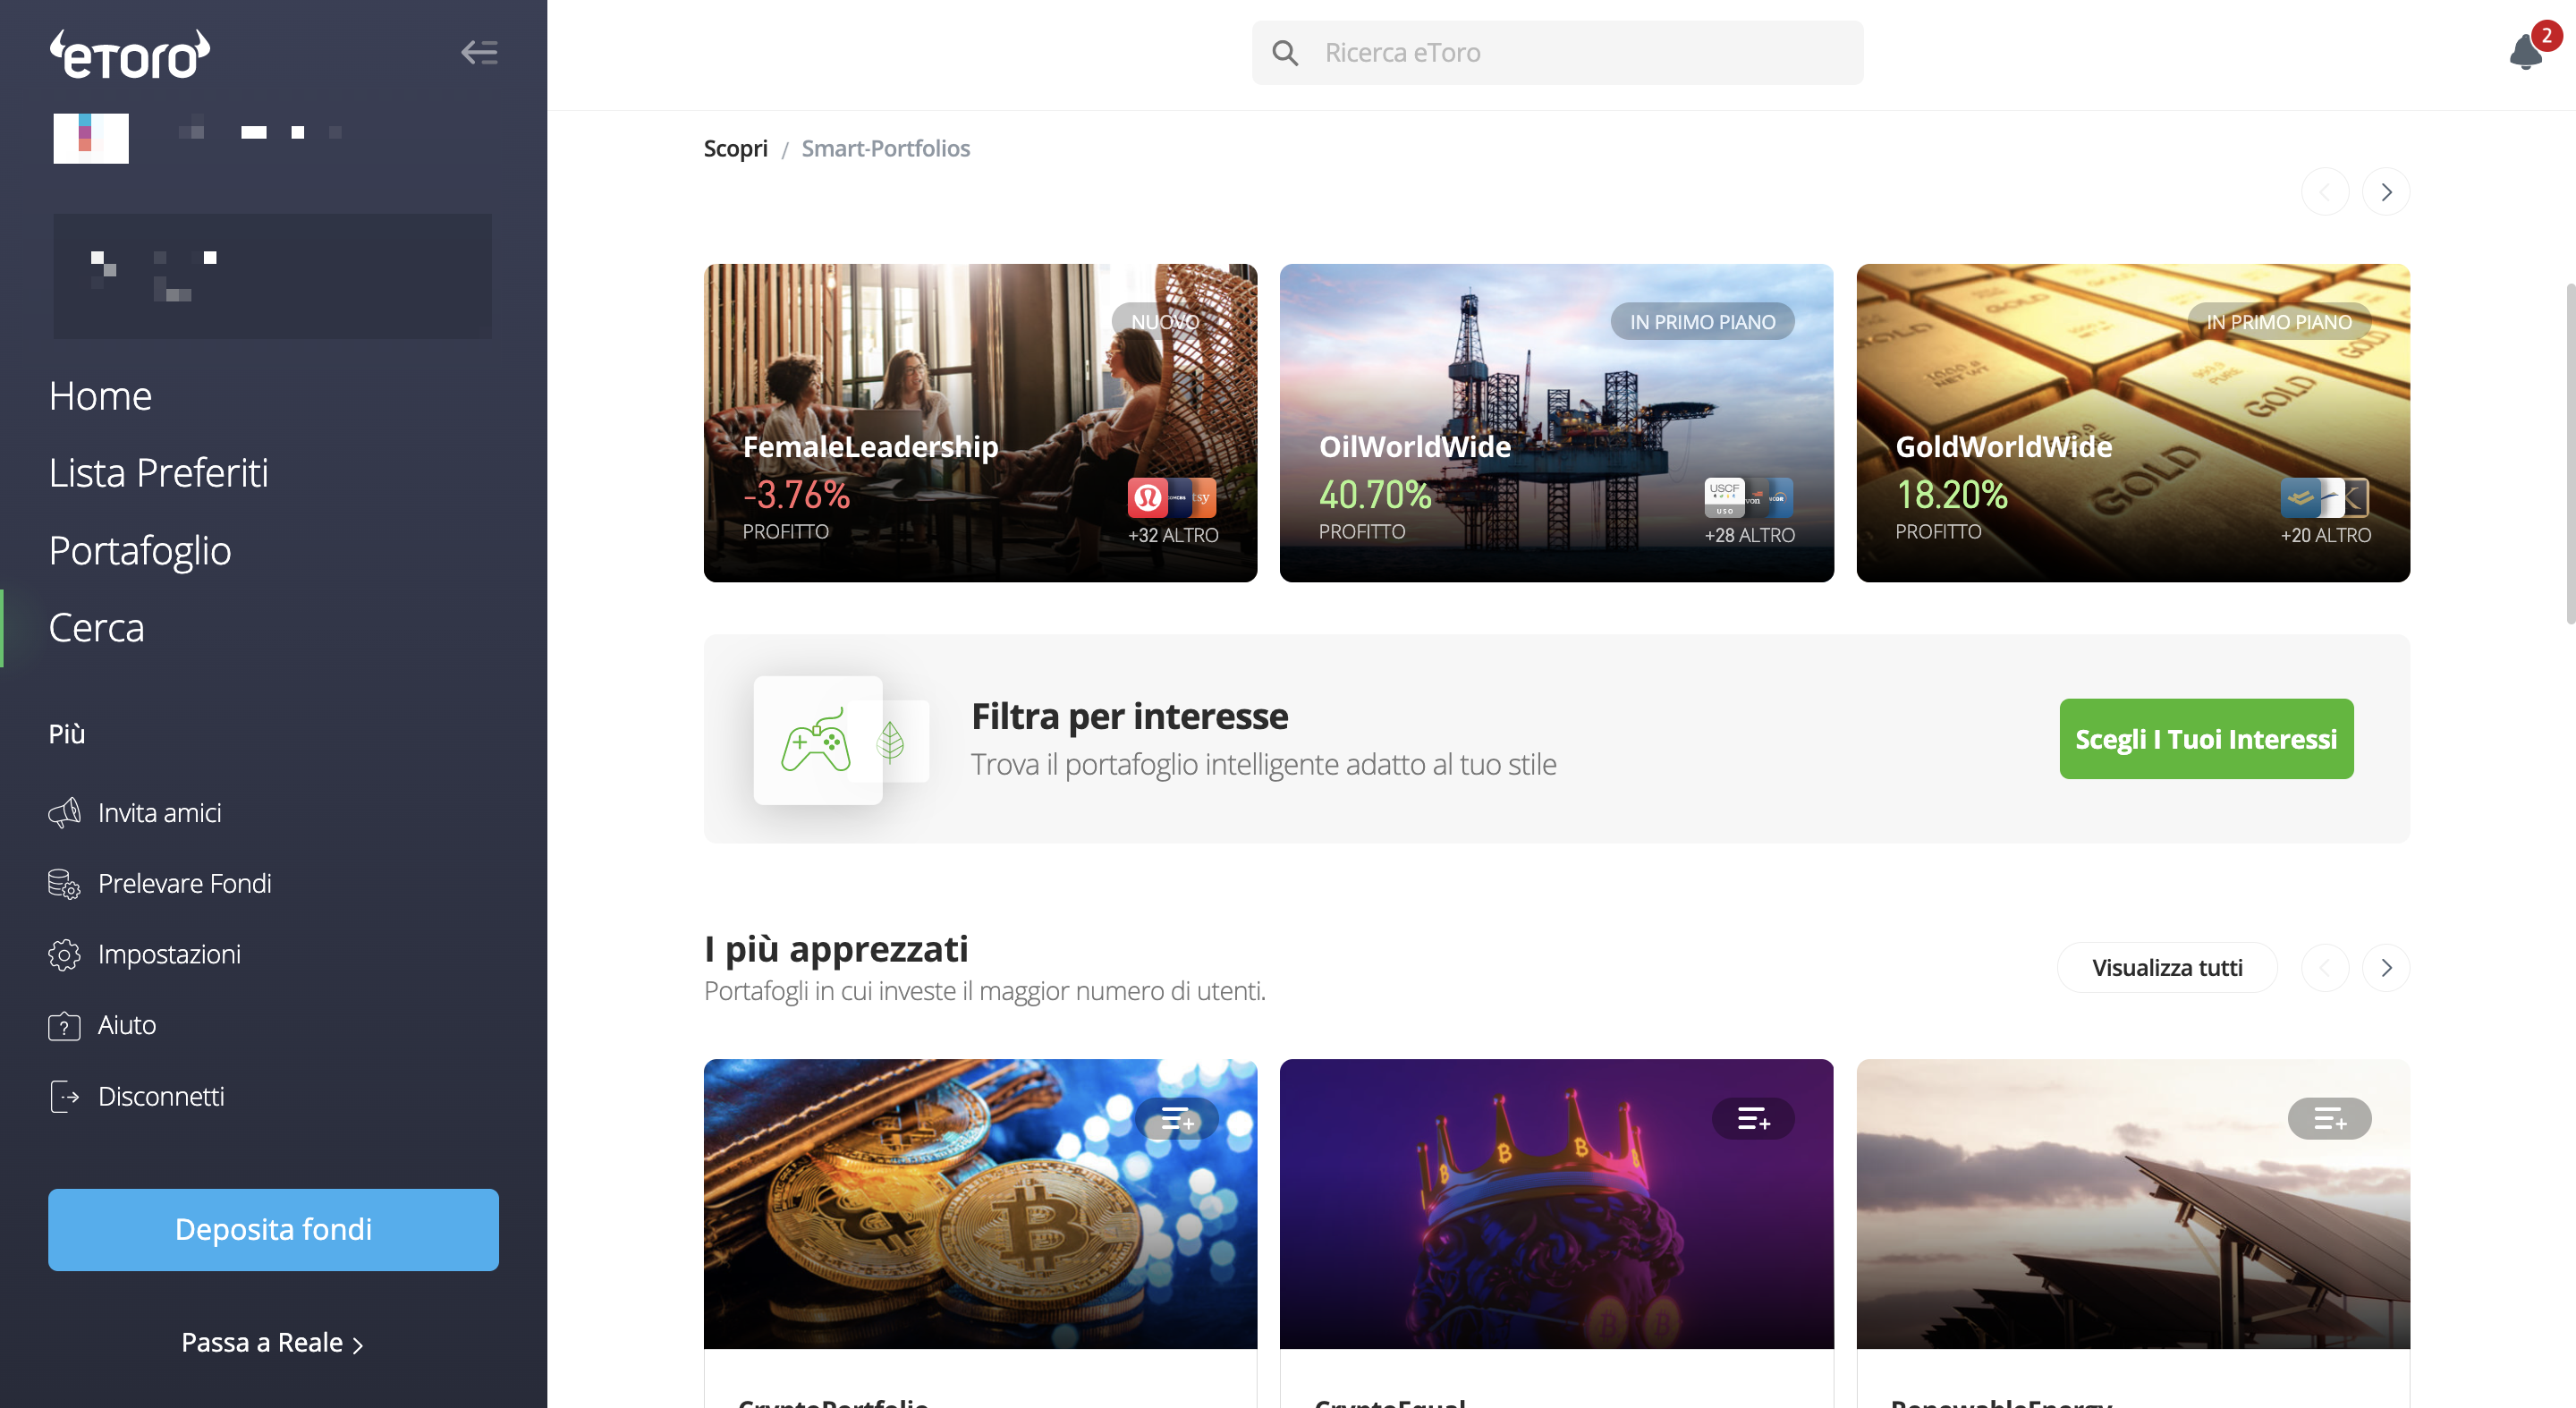Open the Home menu item

point(100,397)
